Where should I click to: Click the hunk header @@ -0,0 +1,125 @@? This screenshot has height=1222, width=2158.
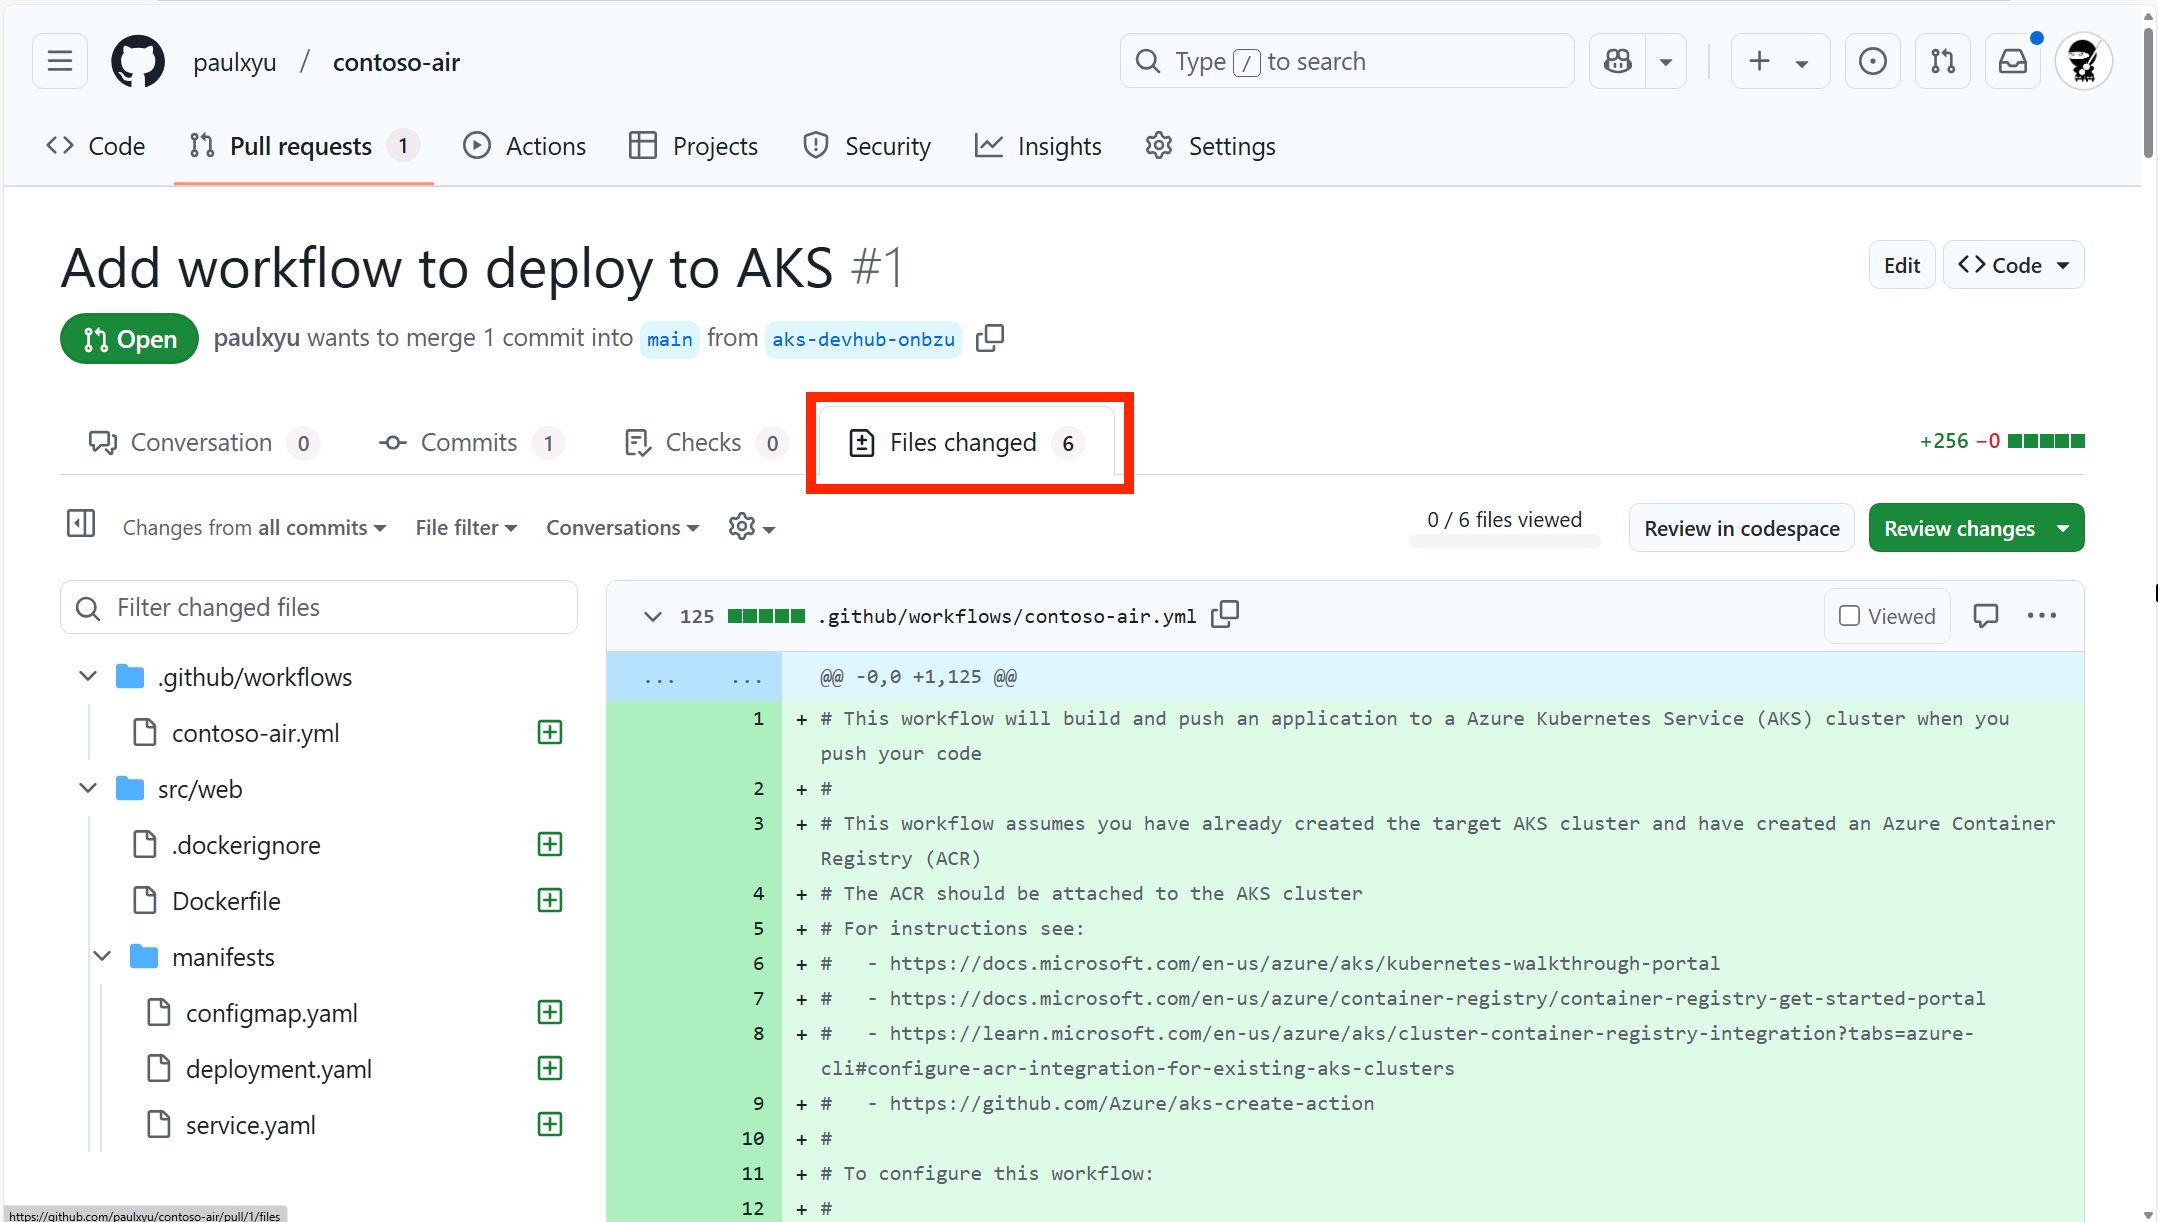coord(918,677)
